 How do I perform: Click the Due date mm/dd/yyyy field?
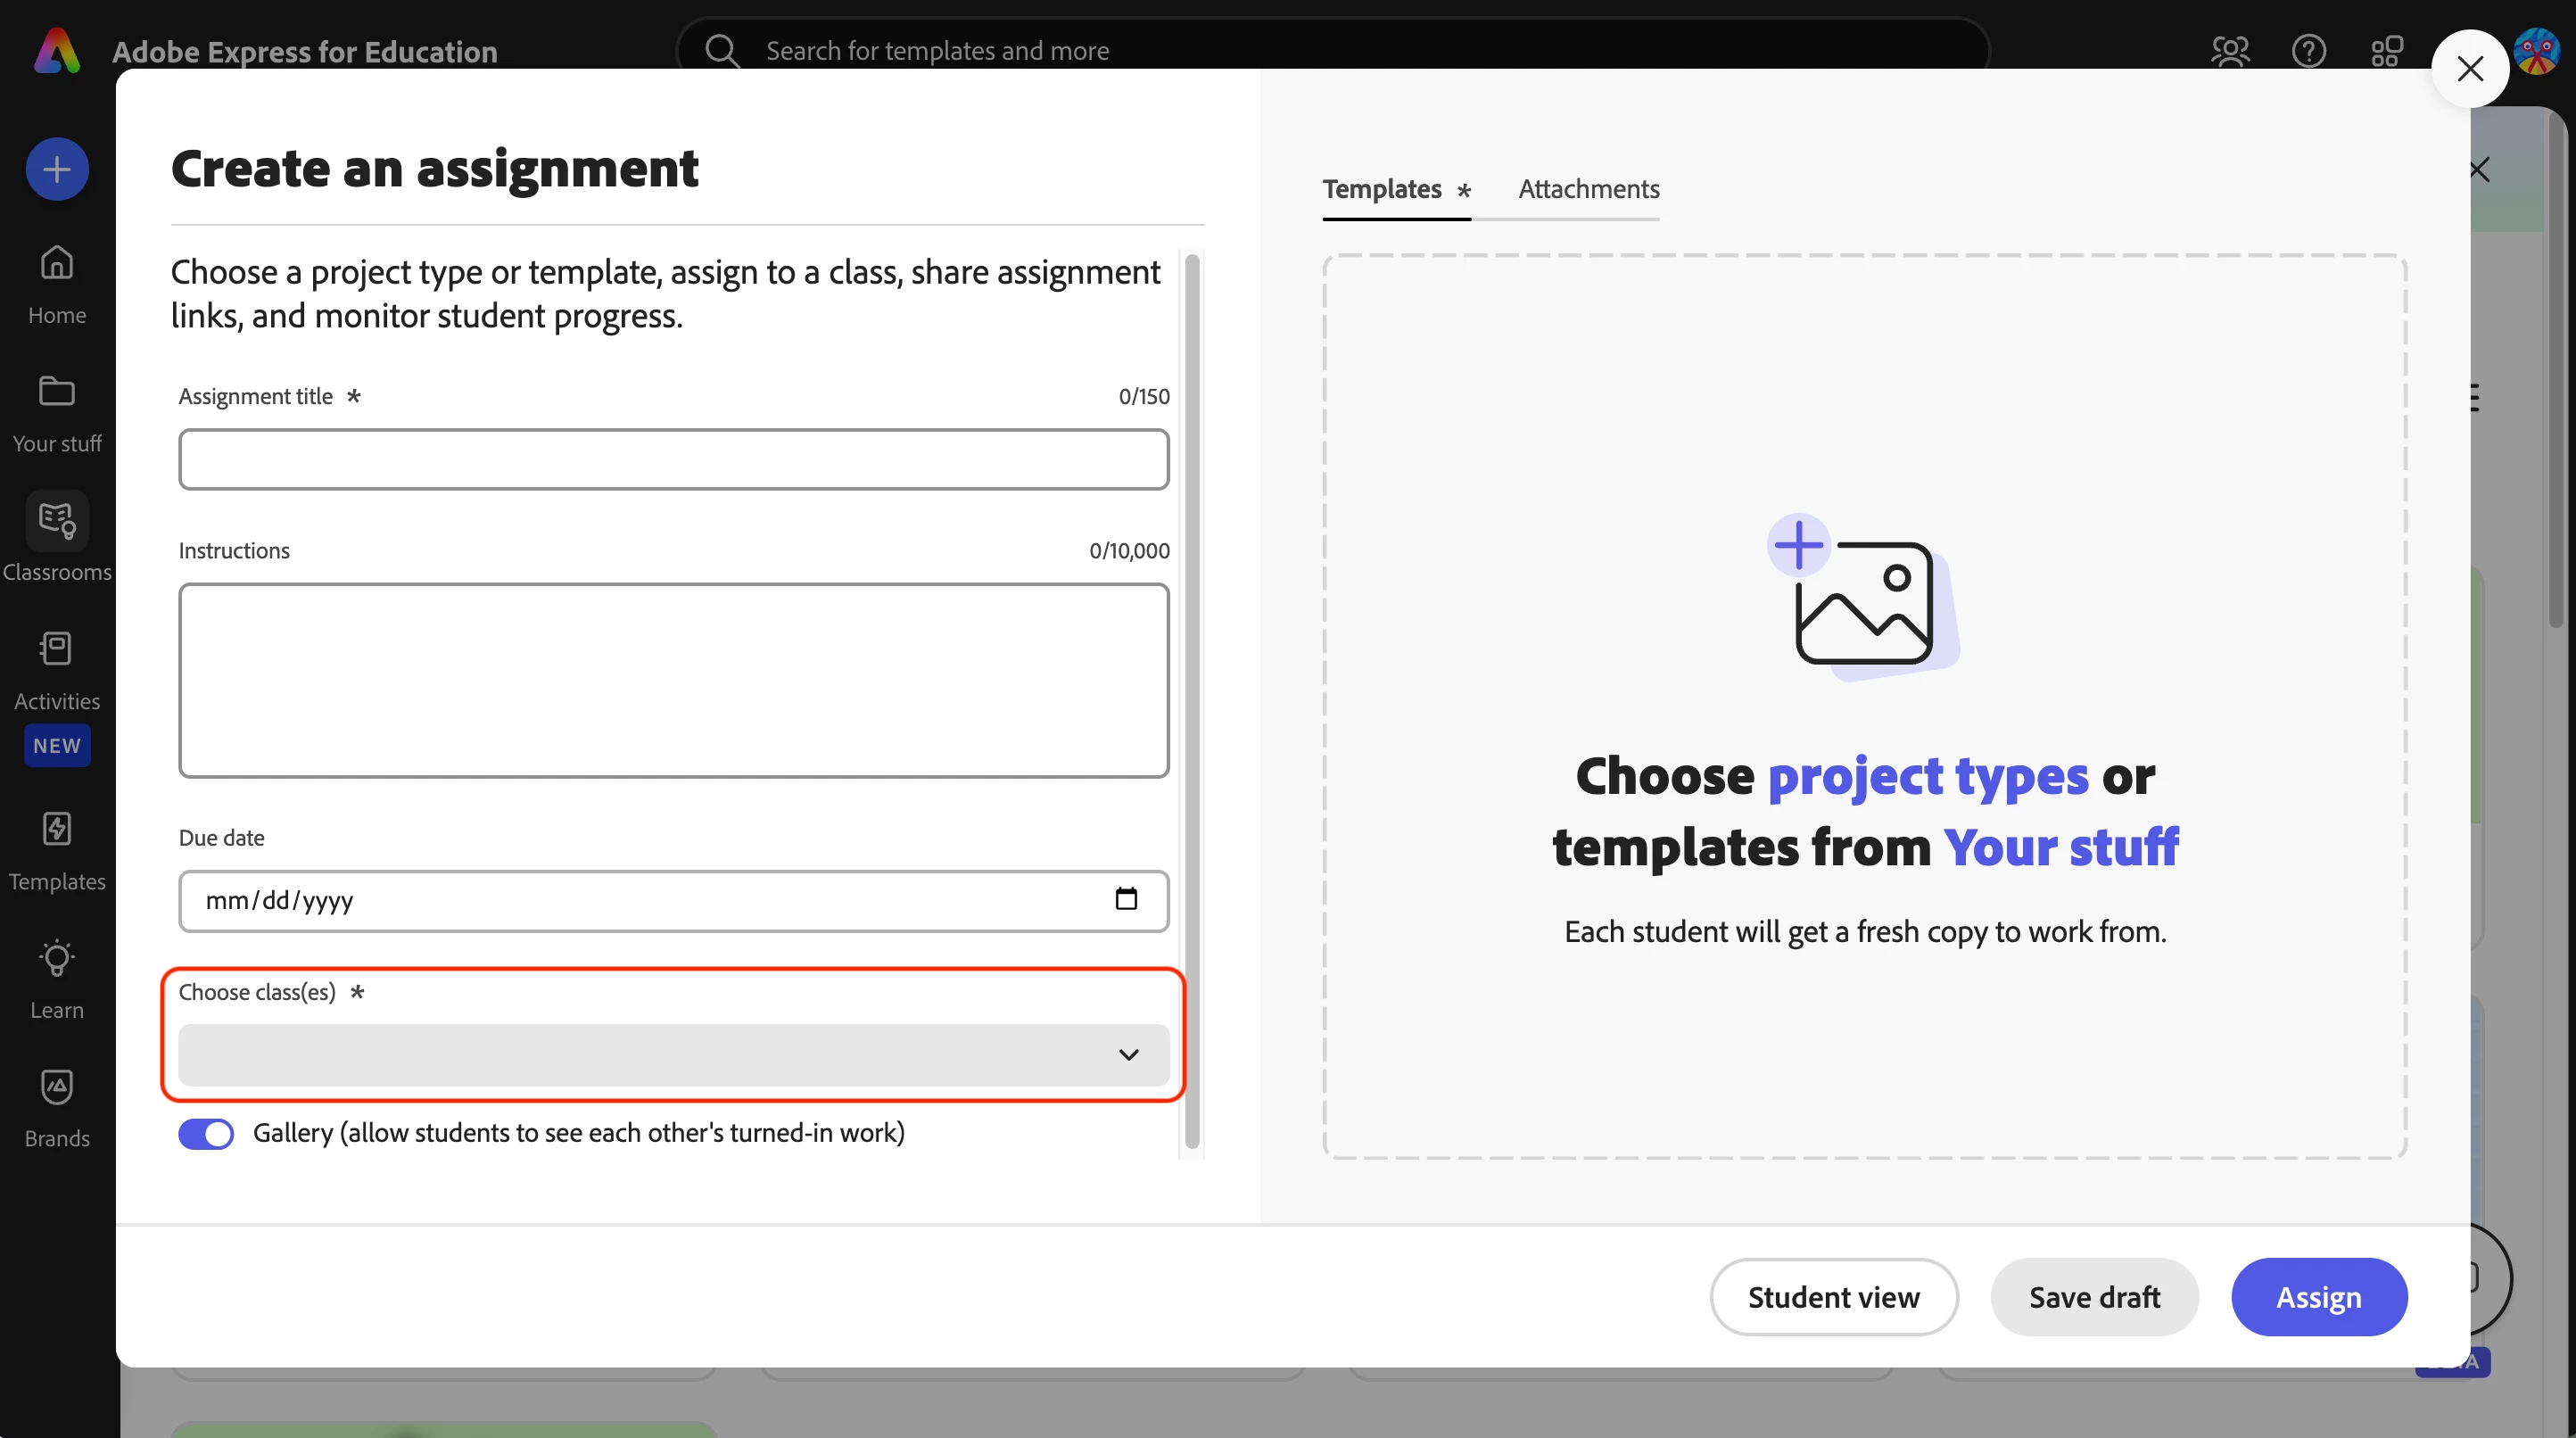674,901
